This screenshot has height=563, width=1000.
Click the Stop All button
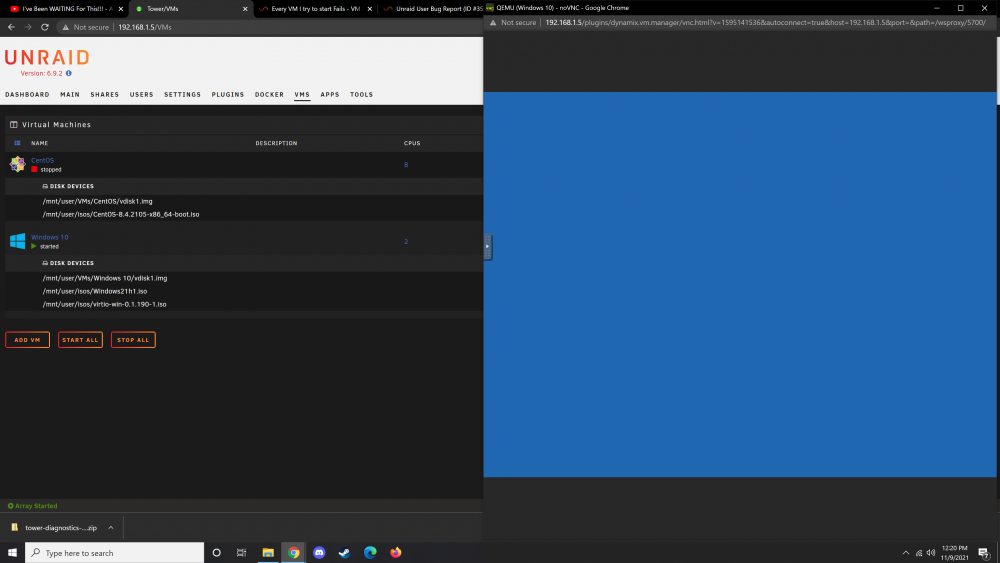pyautogui.click(x=133, y=340)
